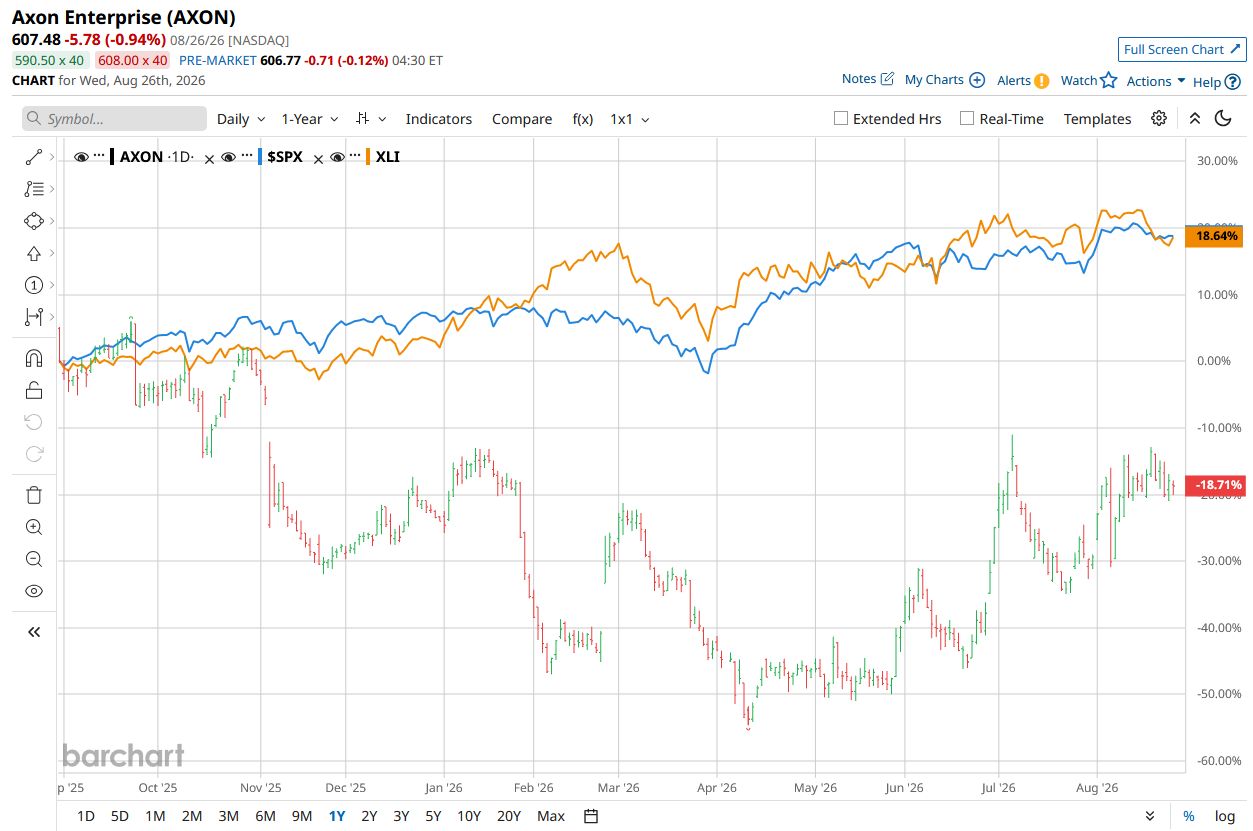Screen dimensions: 1253x831
Task: Remove AXON series with X
Action: (209, 159)
